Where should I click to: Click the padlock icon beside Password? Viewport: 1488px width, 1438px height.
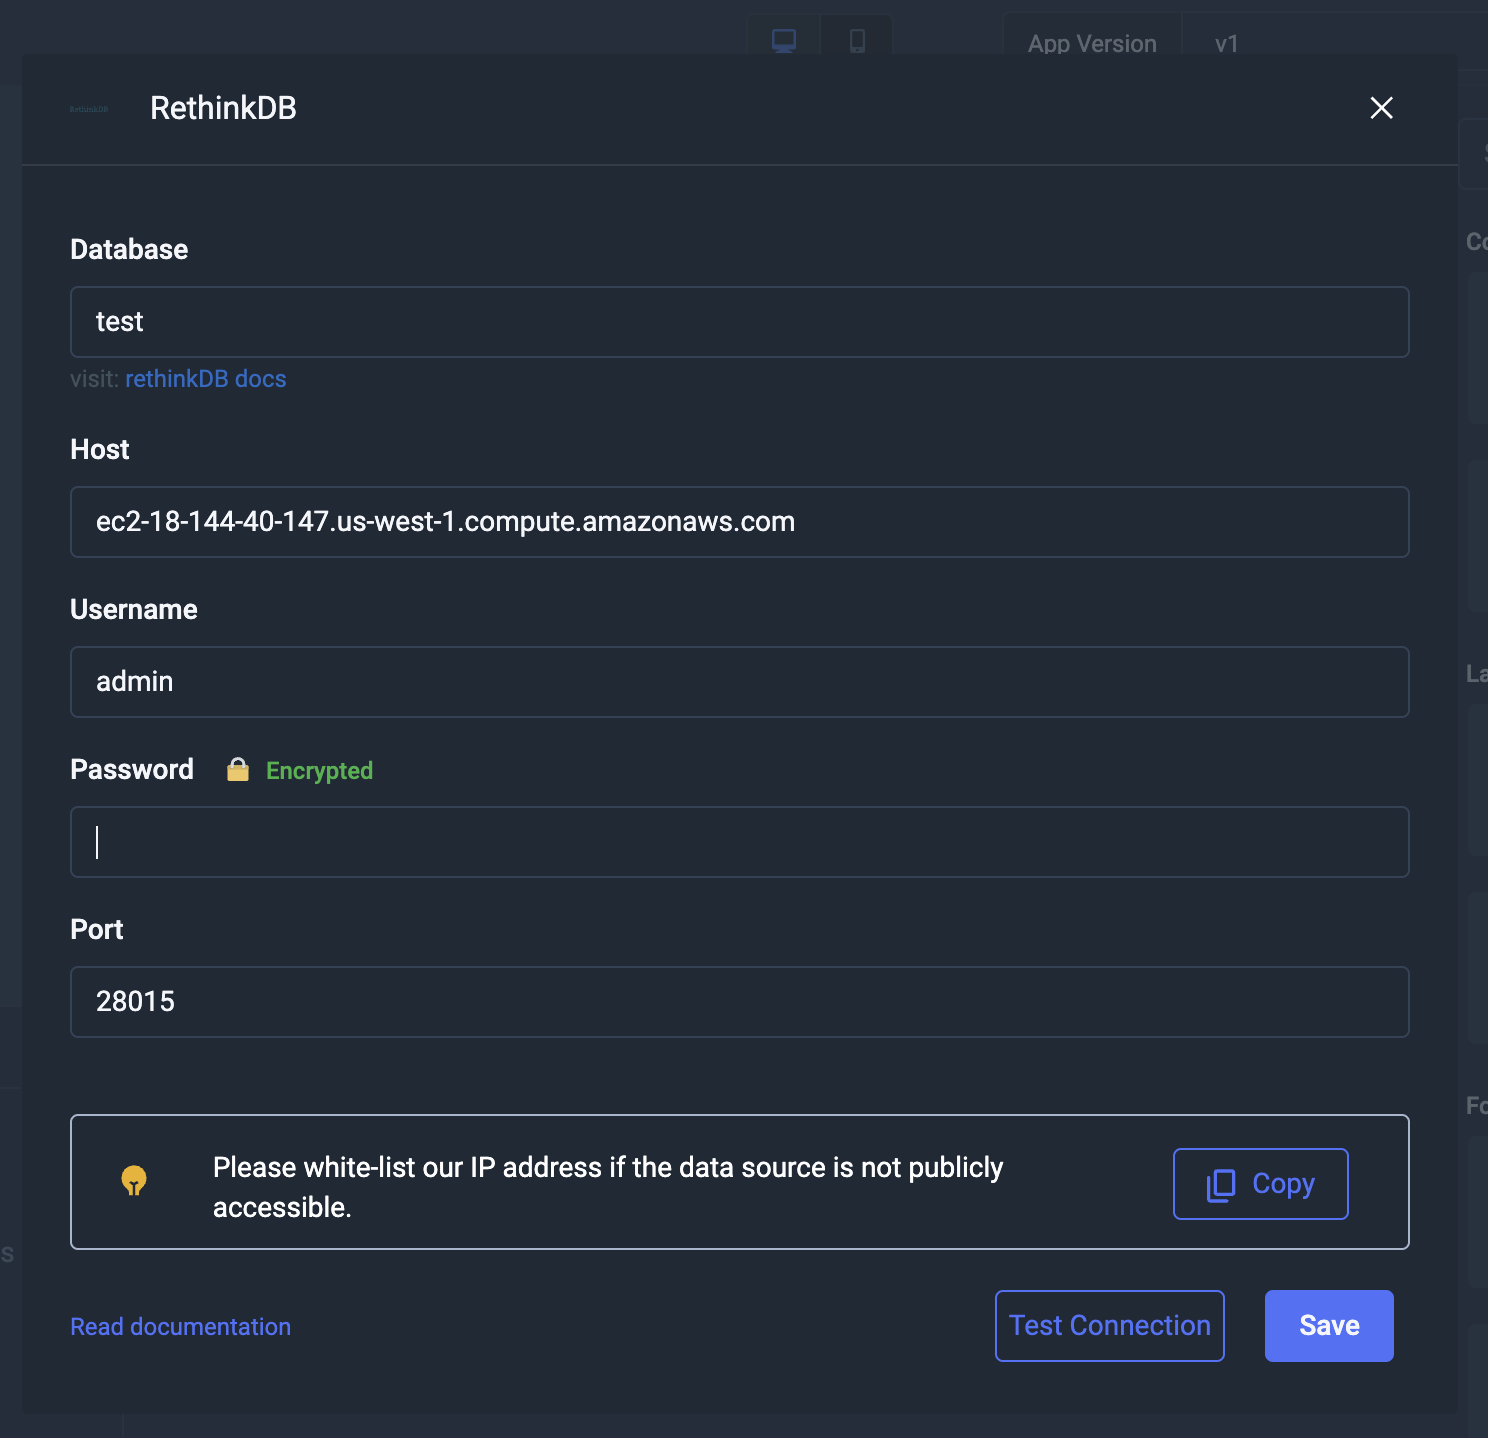point(238,770)
